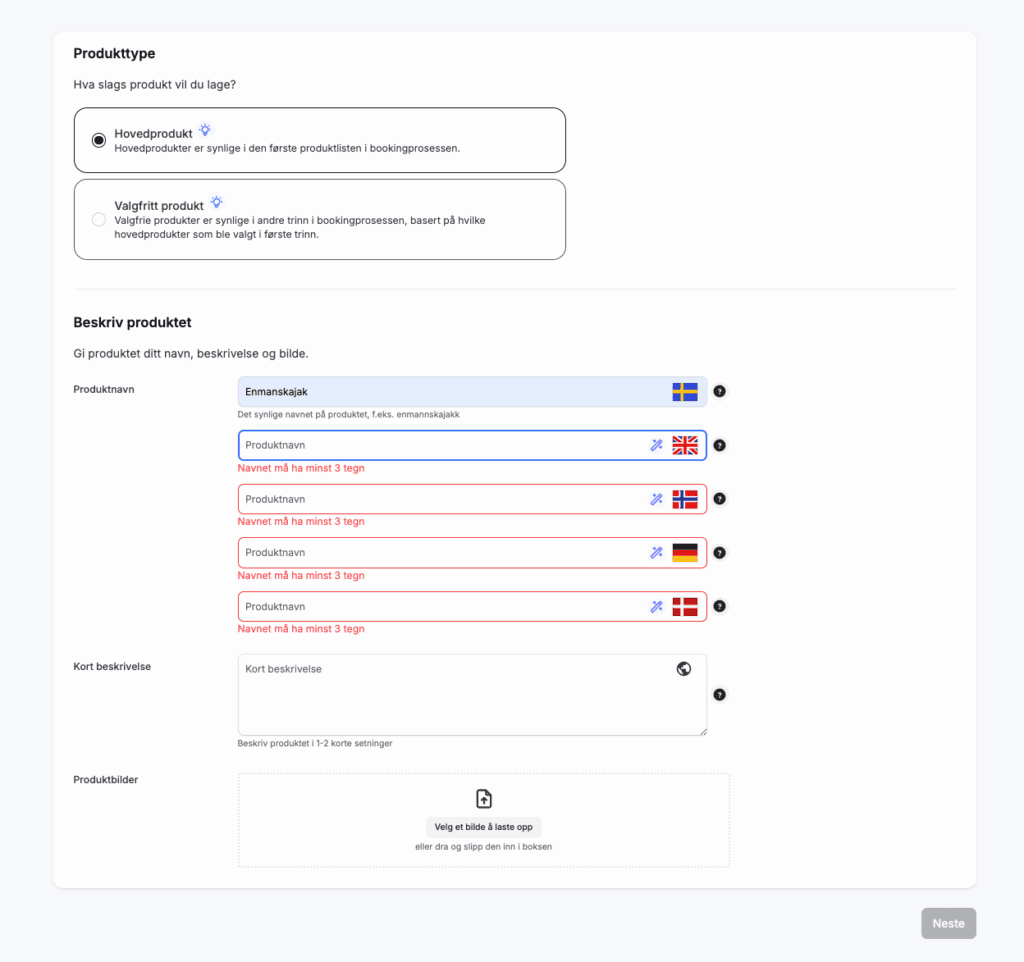Screen dimensions: 1024x962
Task: Select the Hovedprodukt radio button
Action: [99, 140]
